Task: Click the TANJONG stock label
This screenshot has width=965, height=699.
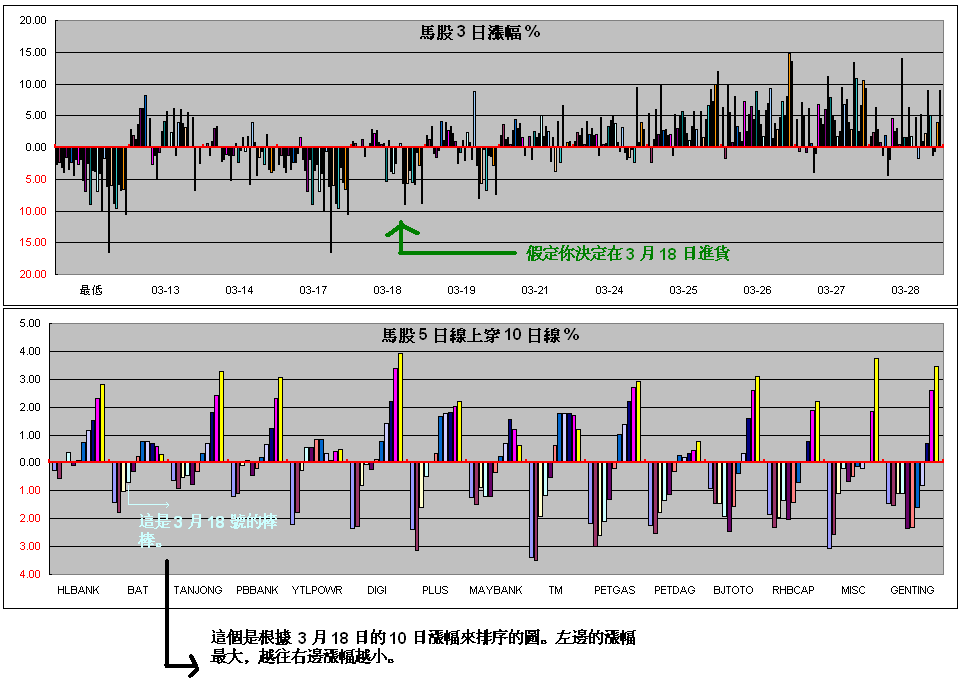Action: [x=198, y=590]
